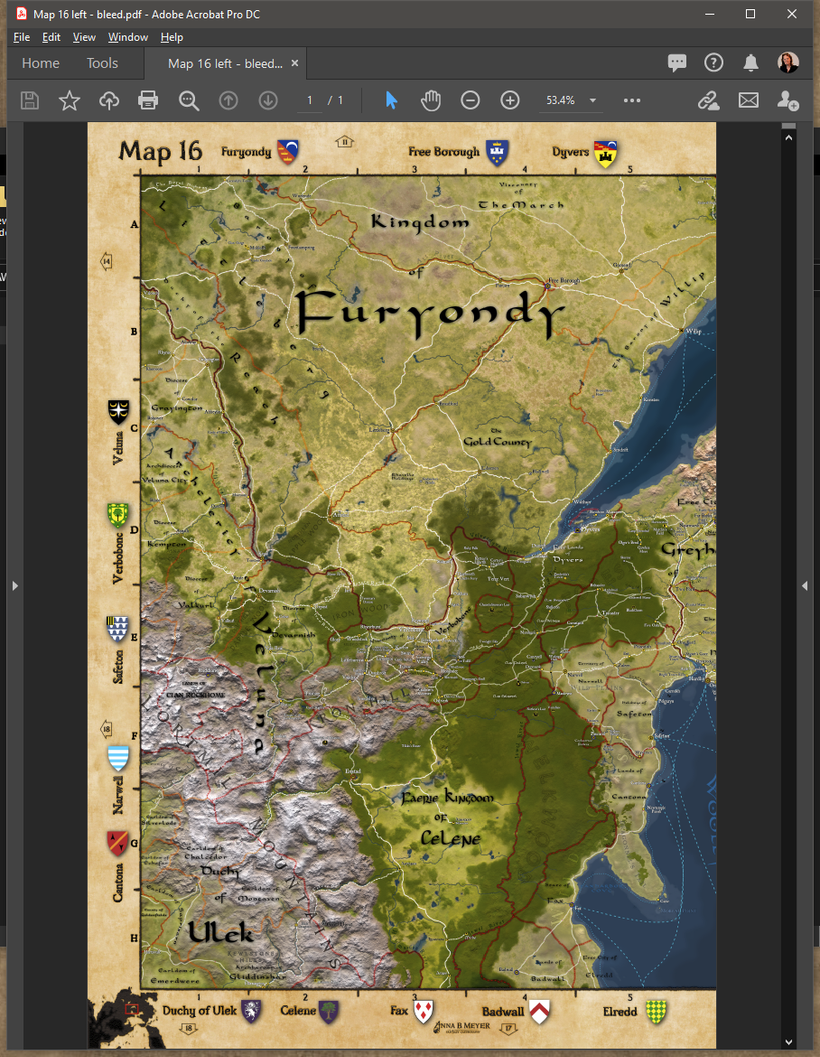Viewport: 820px width, 1057px height.
Task: Expand the right tools pane
Action: click(805, 585)
